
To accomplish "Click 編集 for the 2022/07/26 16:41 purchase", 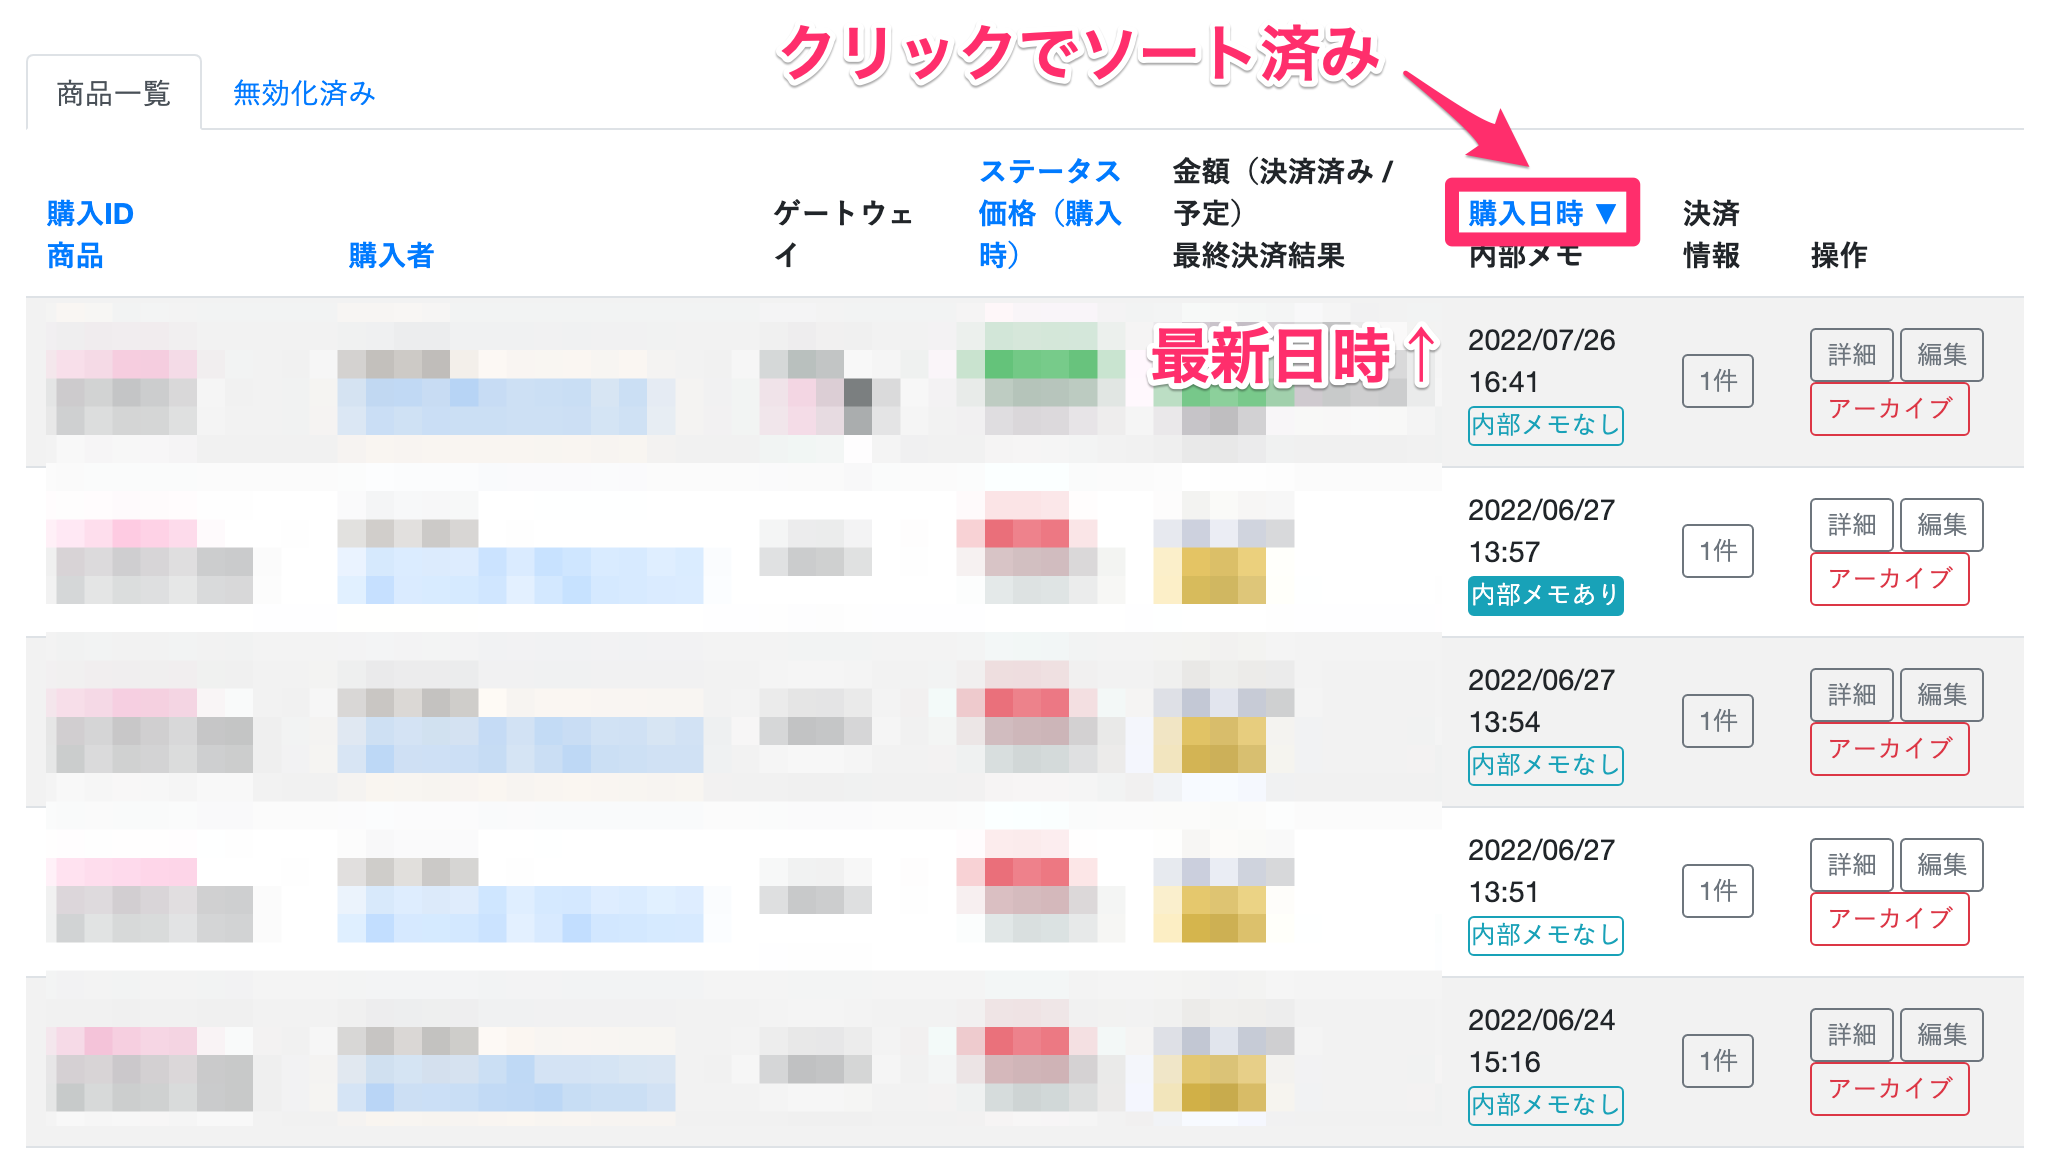I will (1941, 354).
